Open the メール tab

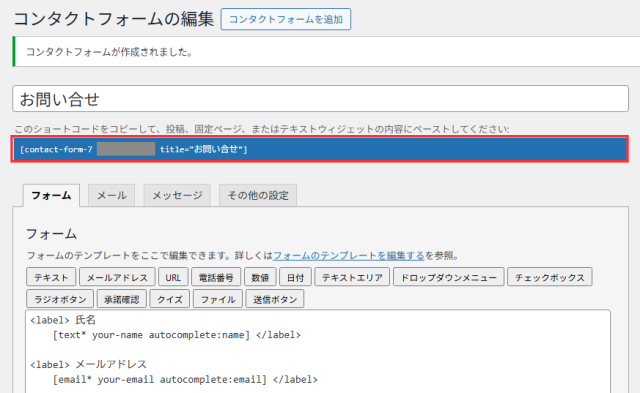[x=111, y=195]
